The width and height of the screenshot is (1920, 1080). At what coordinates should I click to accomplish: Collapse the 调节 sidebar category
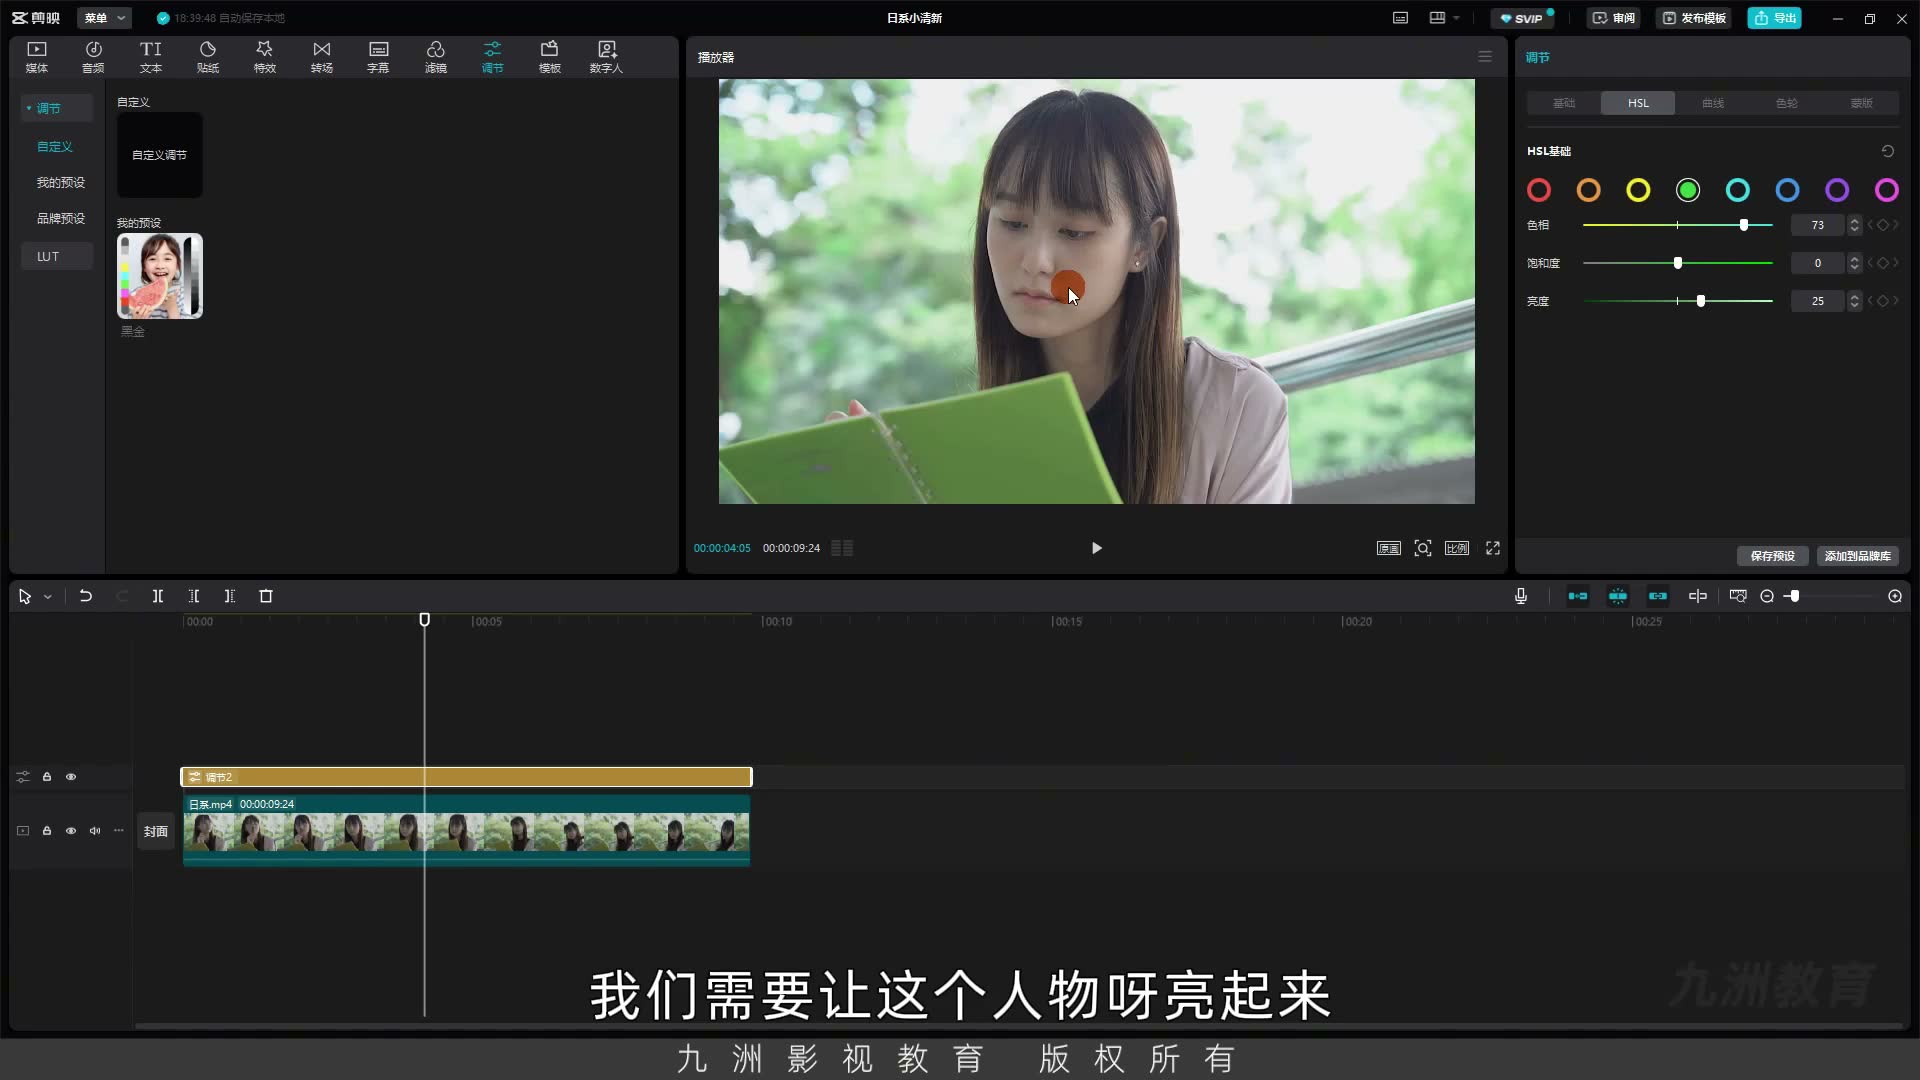(29, 108)
